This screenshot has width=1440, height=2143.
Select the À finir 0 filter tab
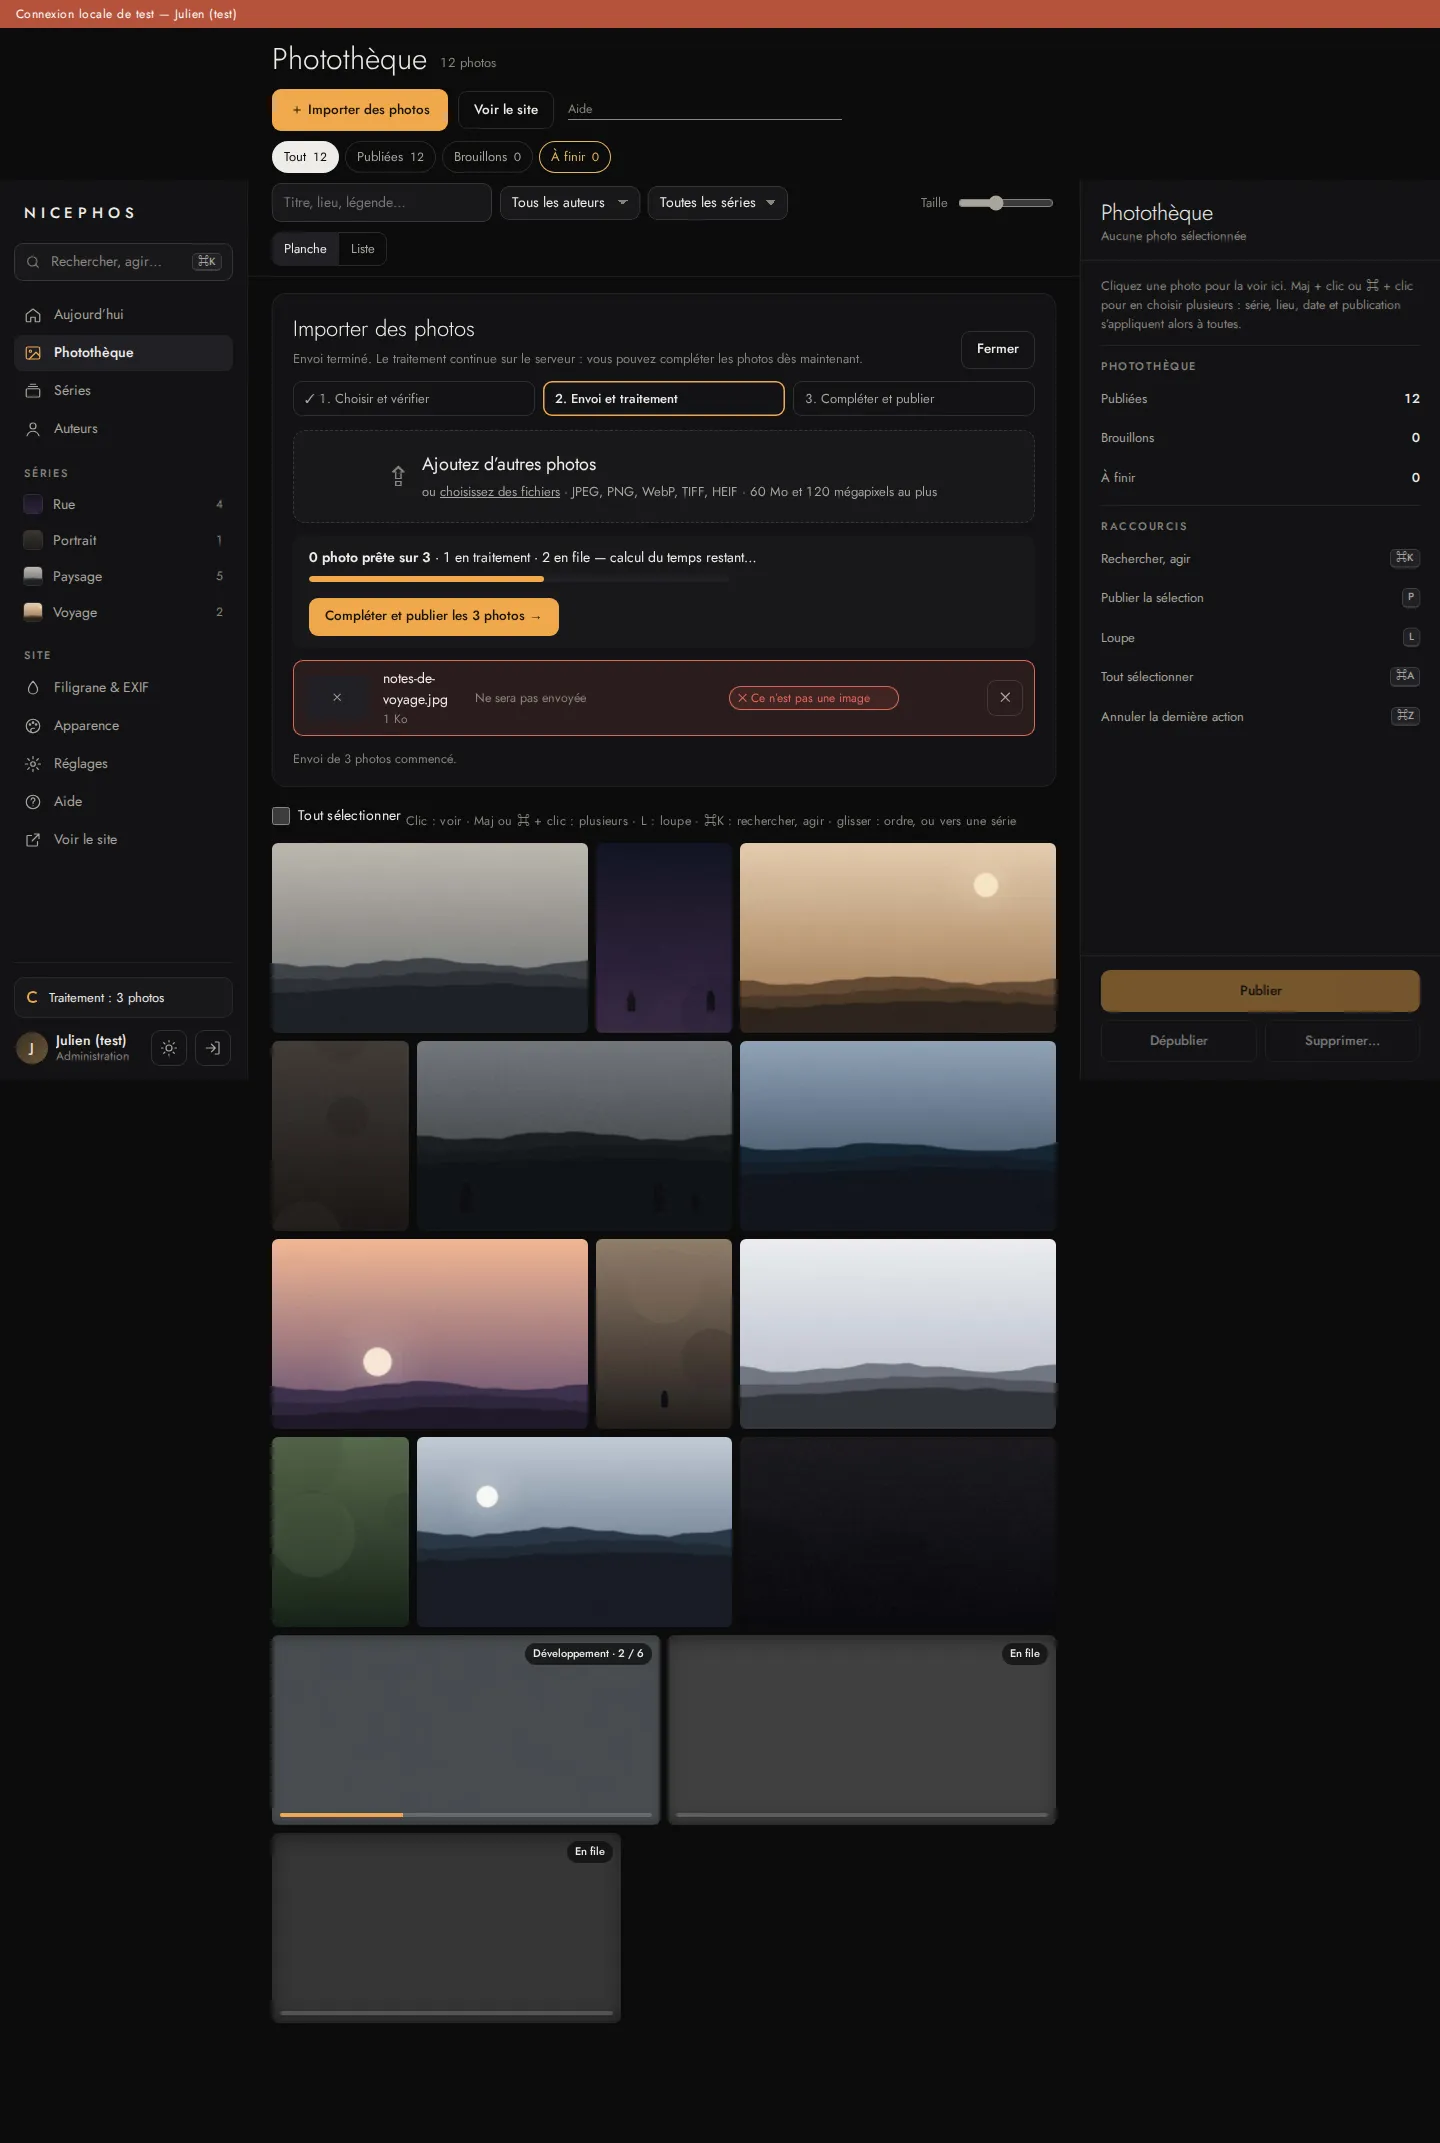pos(575,157)
